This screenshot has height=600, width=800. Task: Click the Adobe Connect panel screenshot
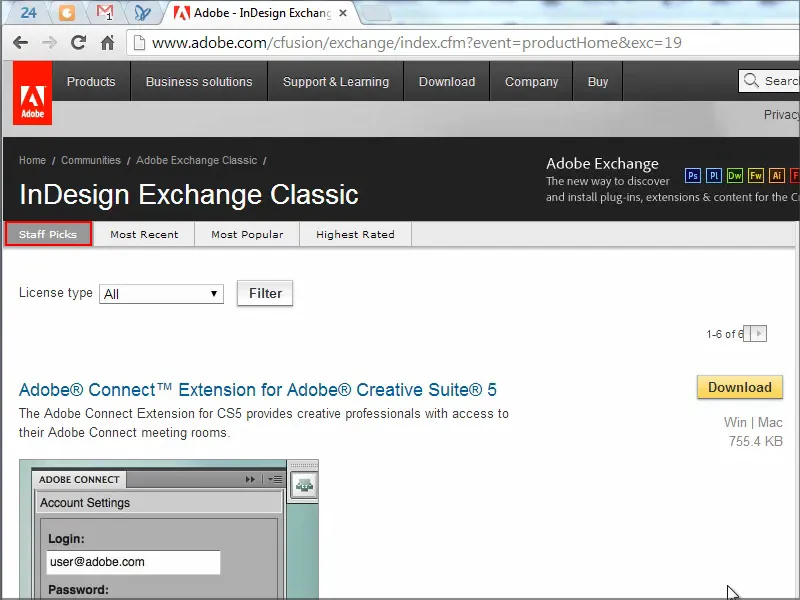169,529
